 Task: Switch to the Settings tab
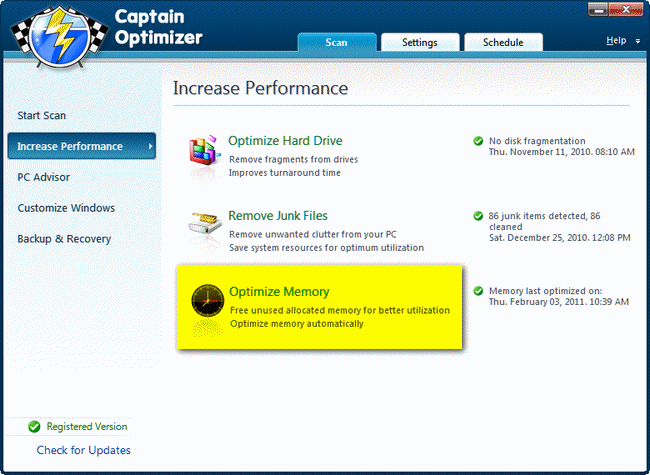click(x=420, y=42)
